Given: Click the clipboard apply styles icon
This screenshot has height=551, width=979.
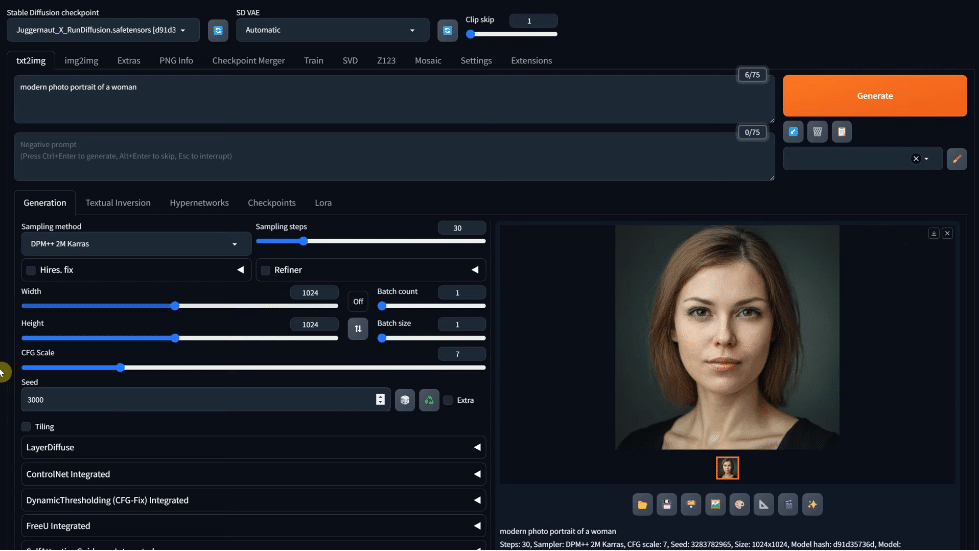Looking at the screenshot, I should pos(842,132).
